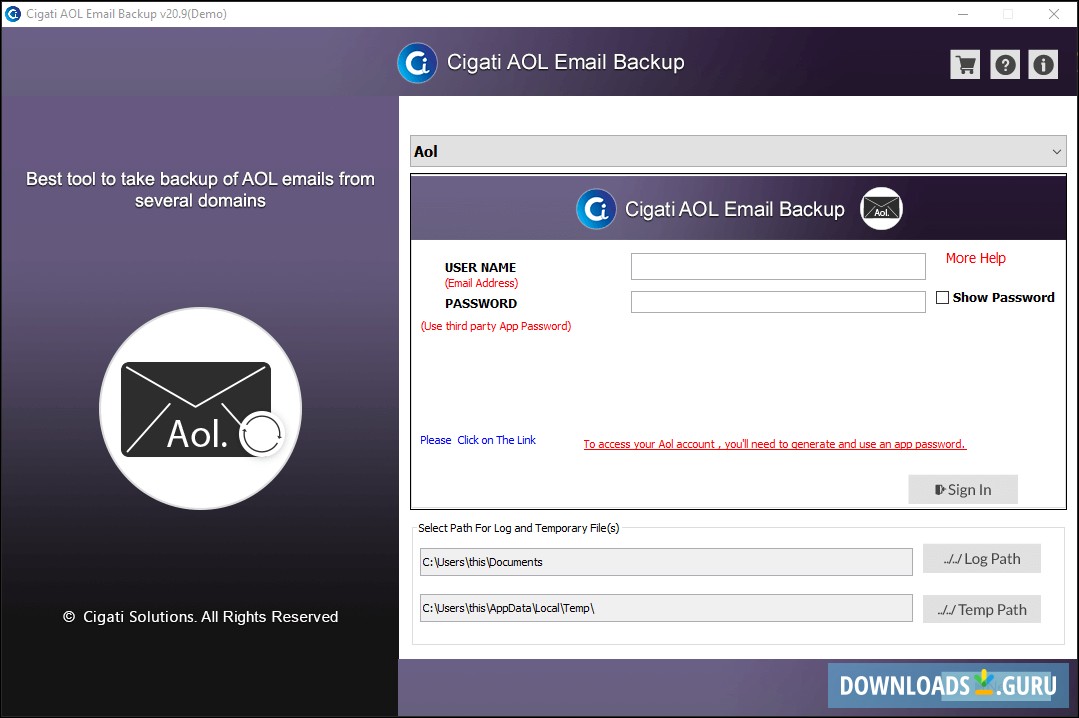Click the large Aol mail backup illustration

200,408
